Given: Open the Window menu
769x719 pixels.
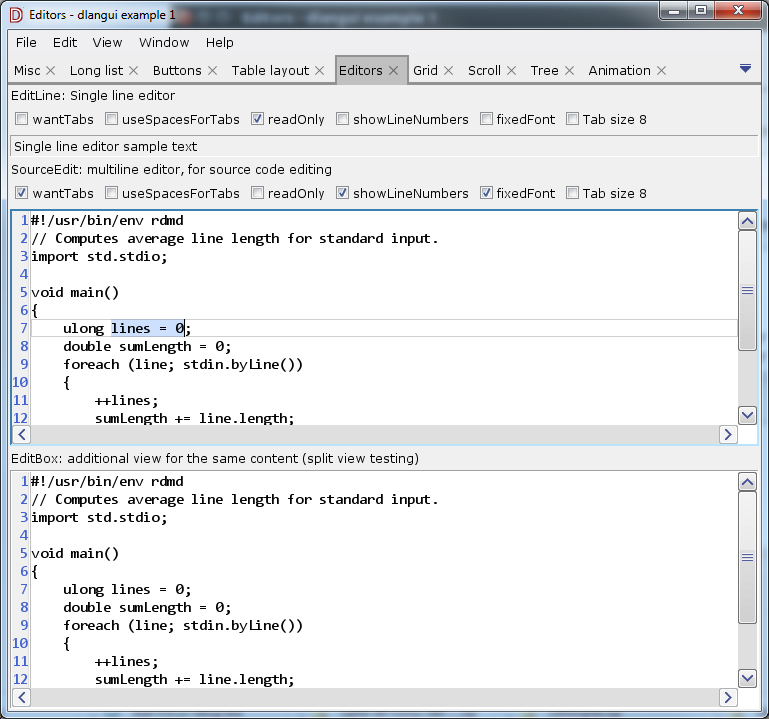Looking at the screenshot, I should pos(164,43).
